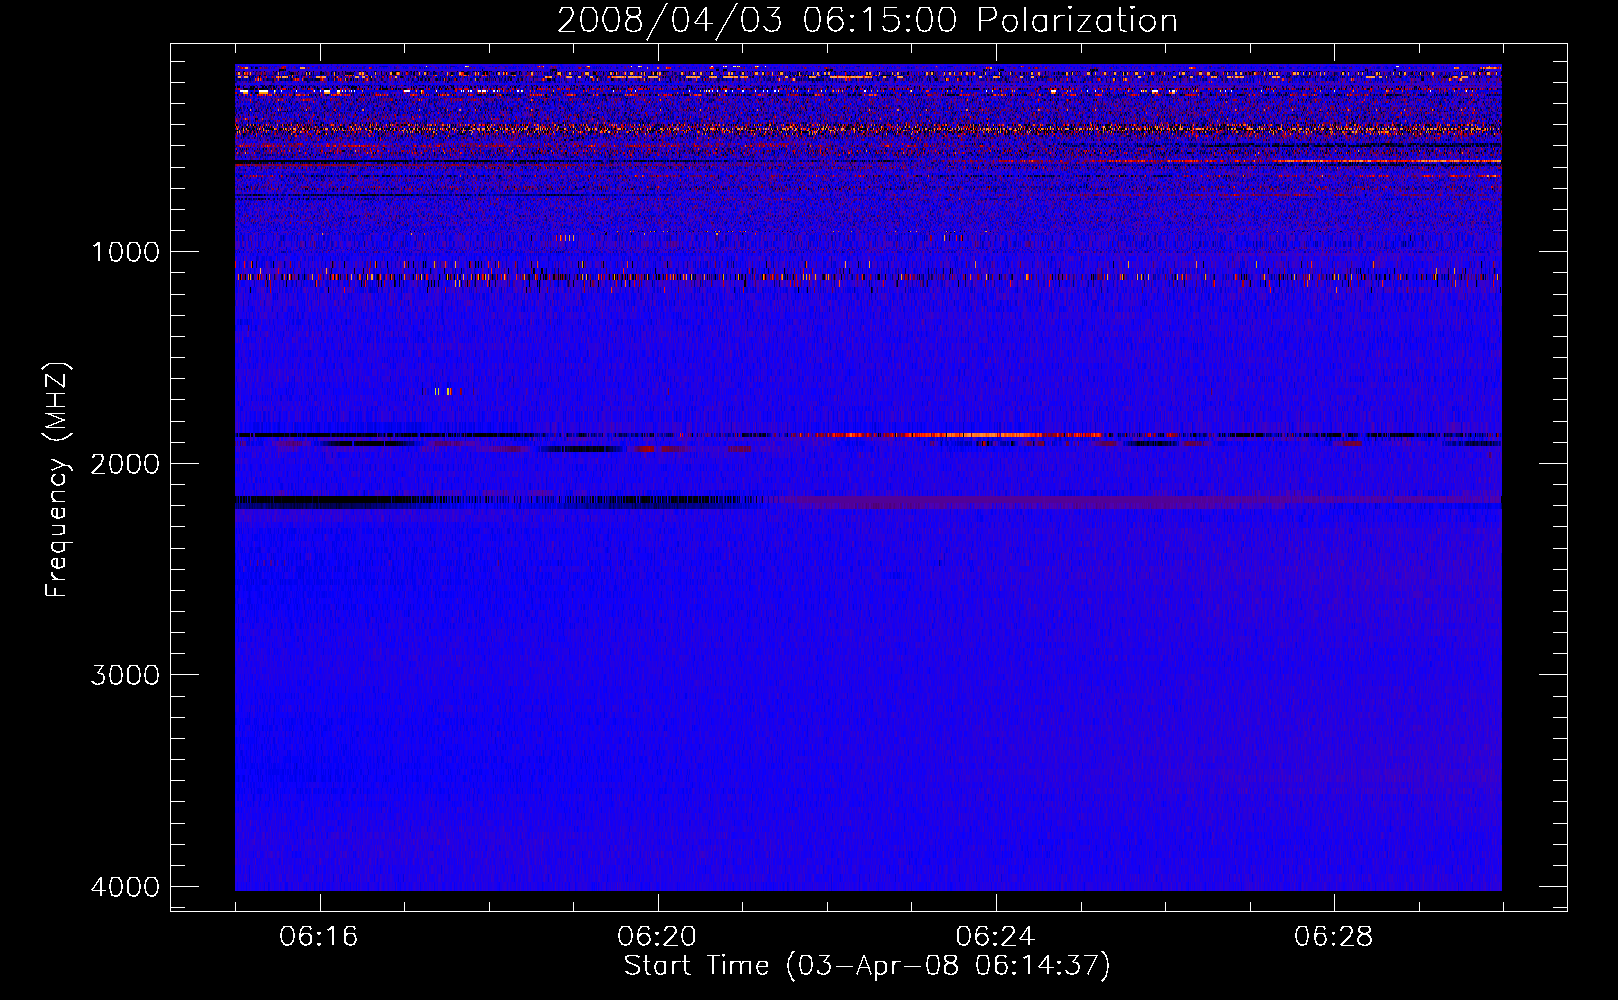Image resolution: width=1618 pixels, height=1000 pixels.
Task: Select the 4000 frequency tick label
Action: click(125, 887)
